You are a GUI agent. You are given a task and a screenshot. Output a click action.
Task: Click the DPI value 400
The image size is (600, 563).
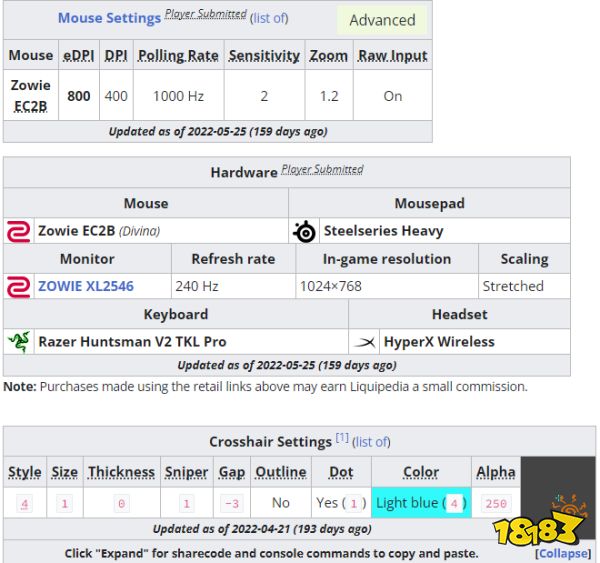coord(116,96)
